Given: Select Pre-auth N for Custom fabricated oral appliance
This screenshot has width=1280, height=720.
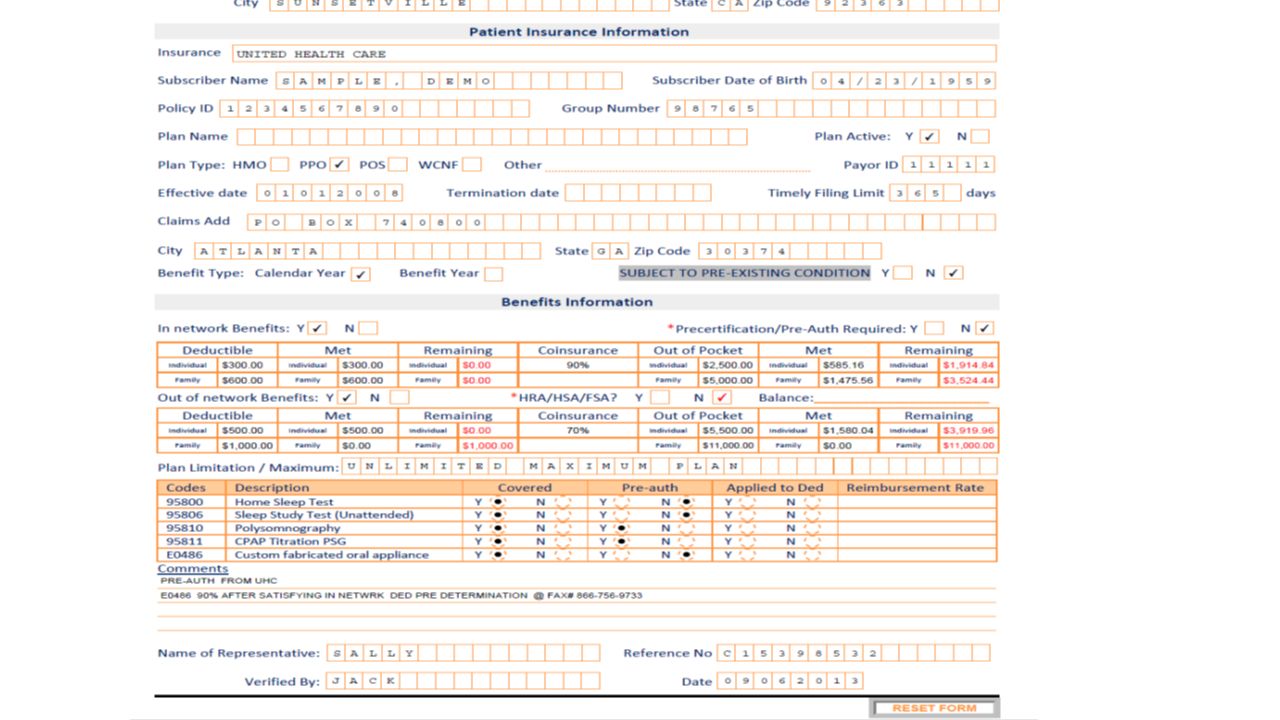Looking at the screenshot, I should (x=686, y=554).
